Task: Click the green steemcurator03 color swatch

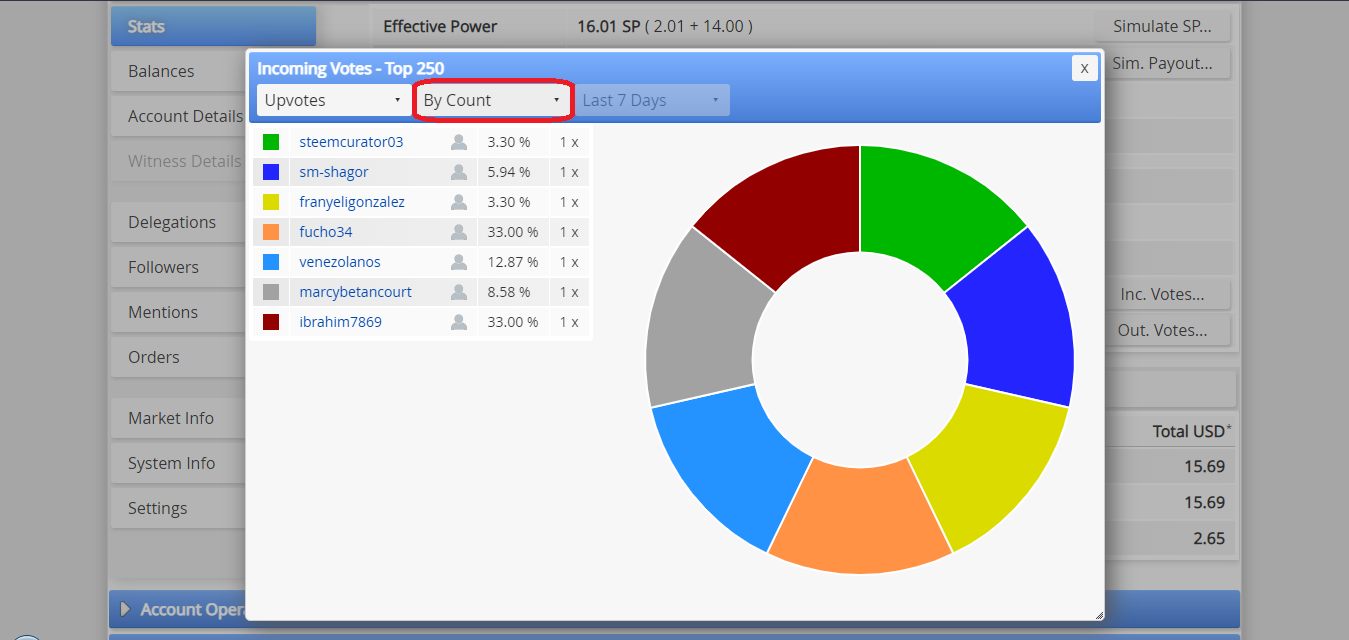Action: [x=271, y=142]
